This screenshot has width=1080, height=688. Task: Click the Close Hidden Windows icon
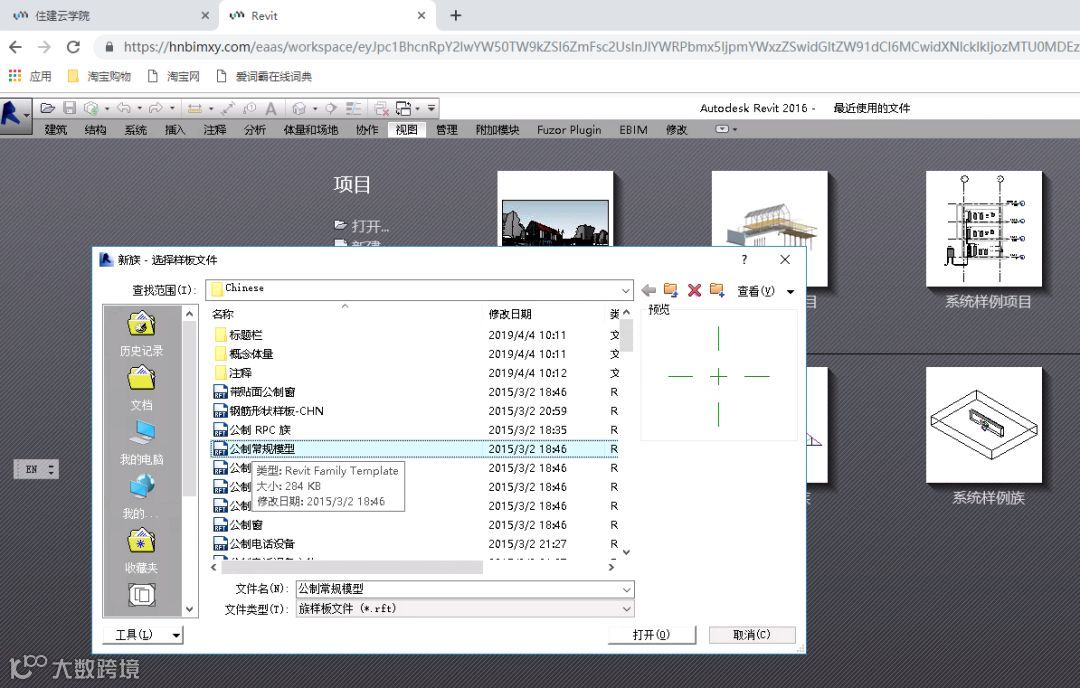click(381, 108)
